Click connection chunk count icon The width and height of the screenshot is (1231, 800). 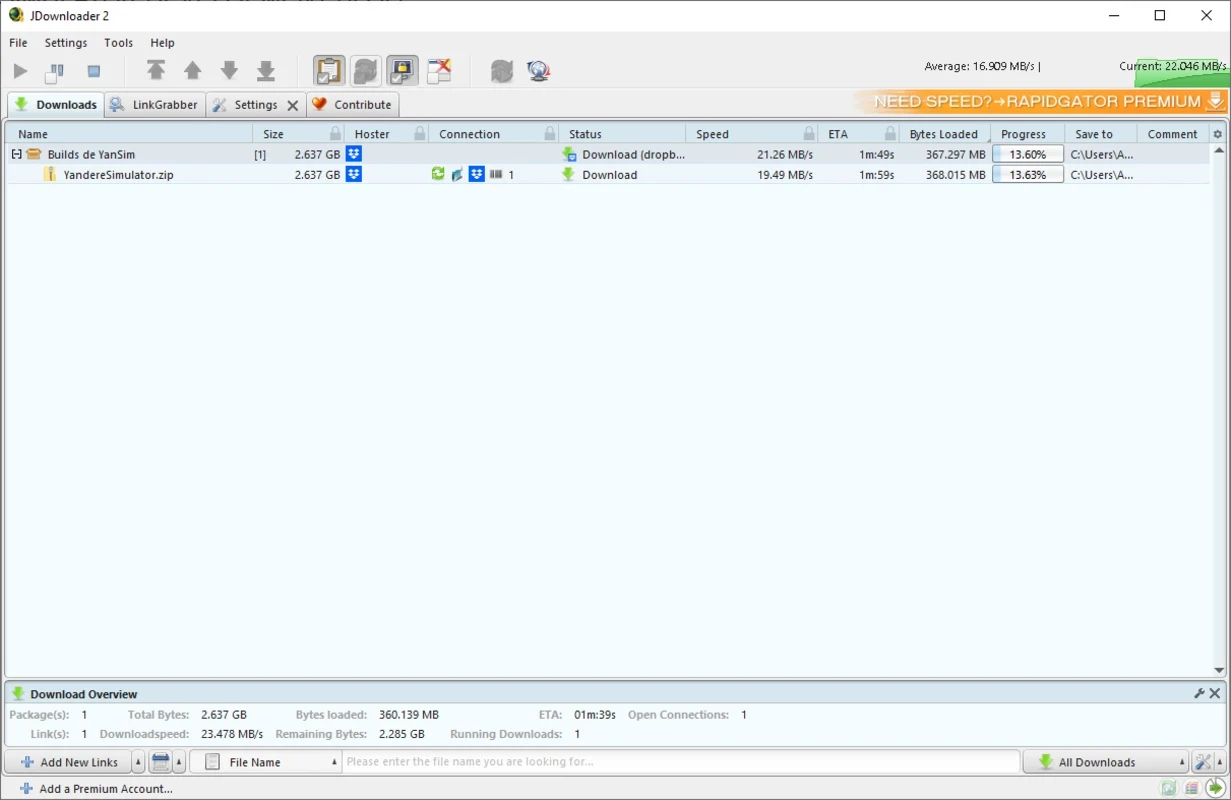pyautogui.click(x=496, y=174)
